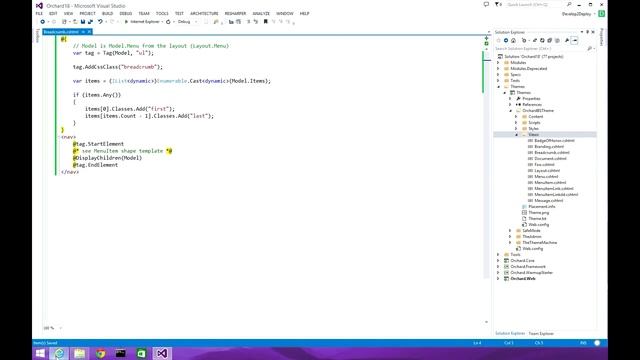The width and height of the screenshot is (640, 360).
Task: Click the browser Refresh icon in the toolbar
Action: (x=168, y=22)
